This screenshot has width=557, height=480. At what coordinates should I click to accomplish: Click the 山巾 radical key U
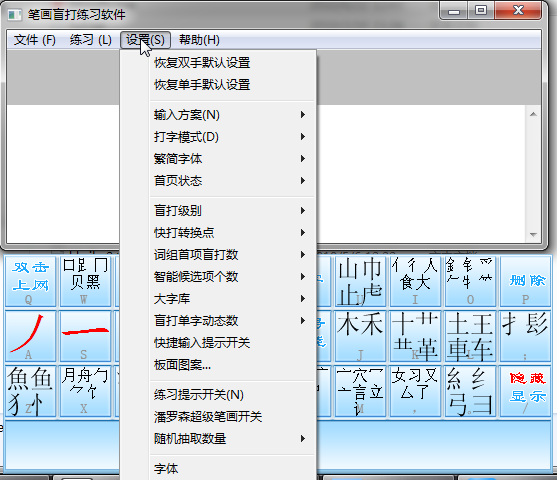coord(360,281)
